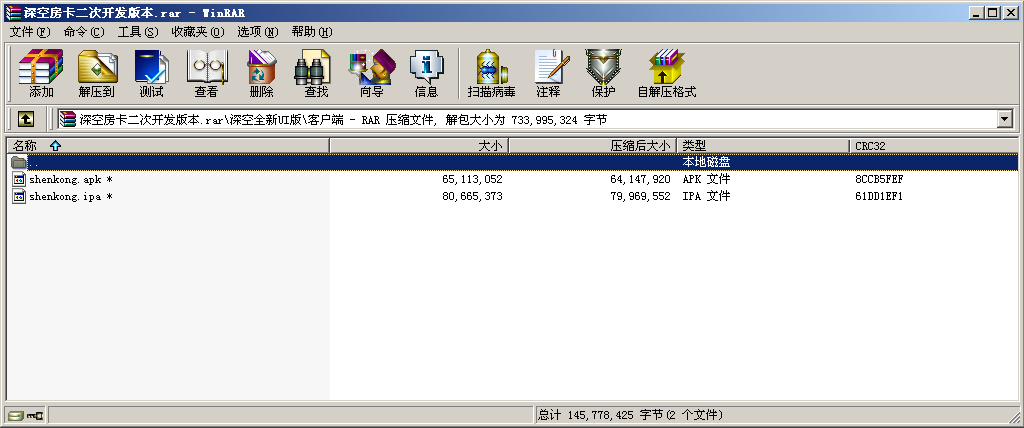Click the Delete (删除) toolbar icon
The height and width of the screenshot is (428, 1024).
(x=261, y=73)
